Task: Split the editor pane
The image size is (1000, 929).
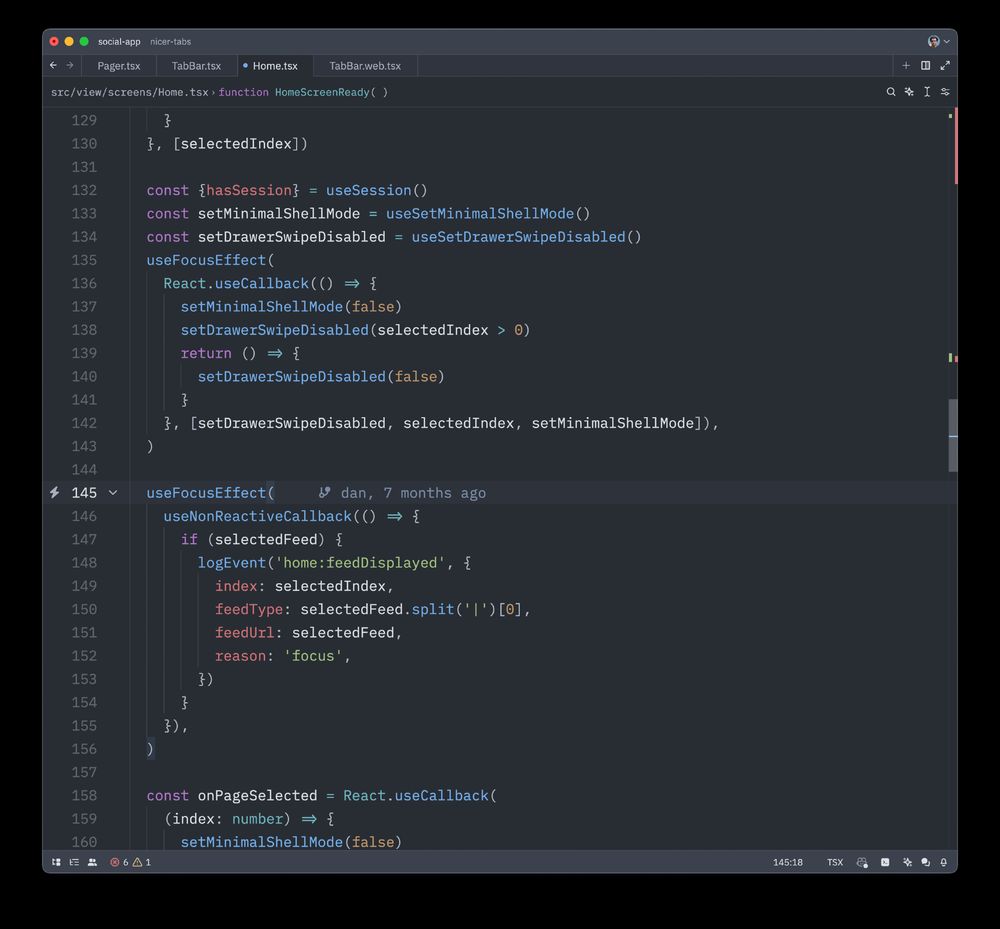Action: (x=925, y=65)
